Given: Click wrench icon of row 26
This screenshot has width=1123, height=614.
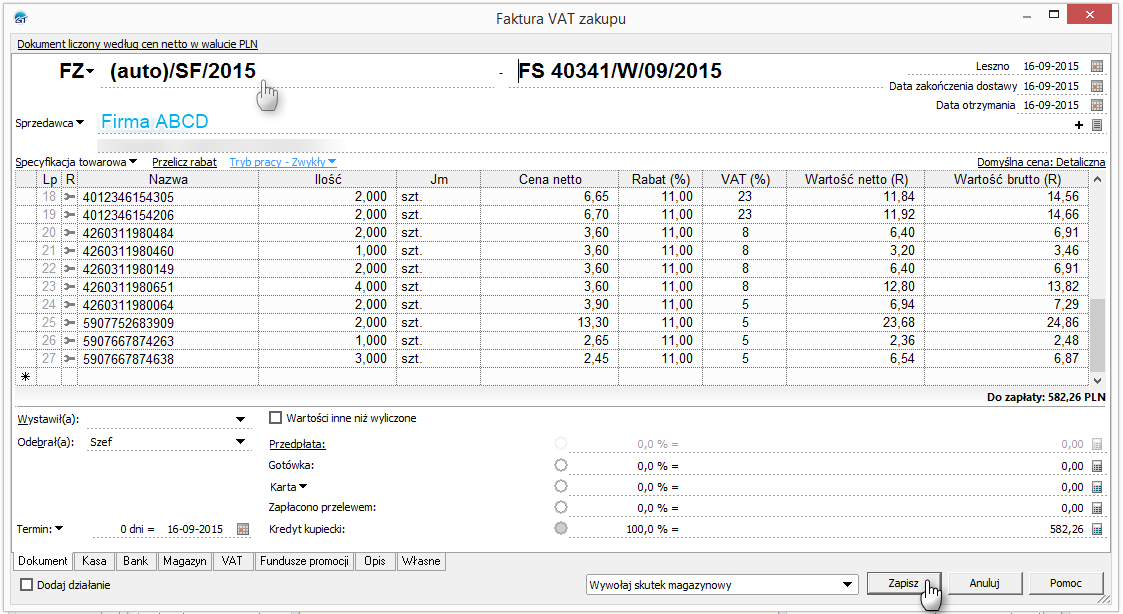Looking at the screenshot, I should pos(69,340).
